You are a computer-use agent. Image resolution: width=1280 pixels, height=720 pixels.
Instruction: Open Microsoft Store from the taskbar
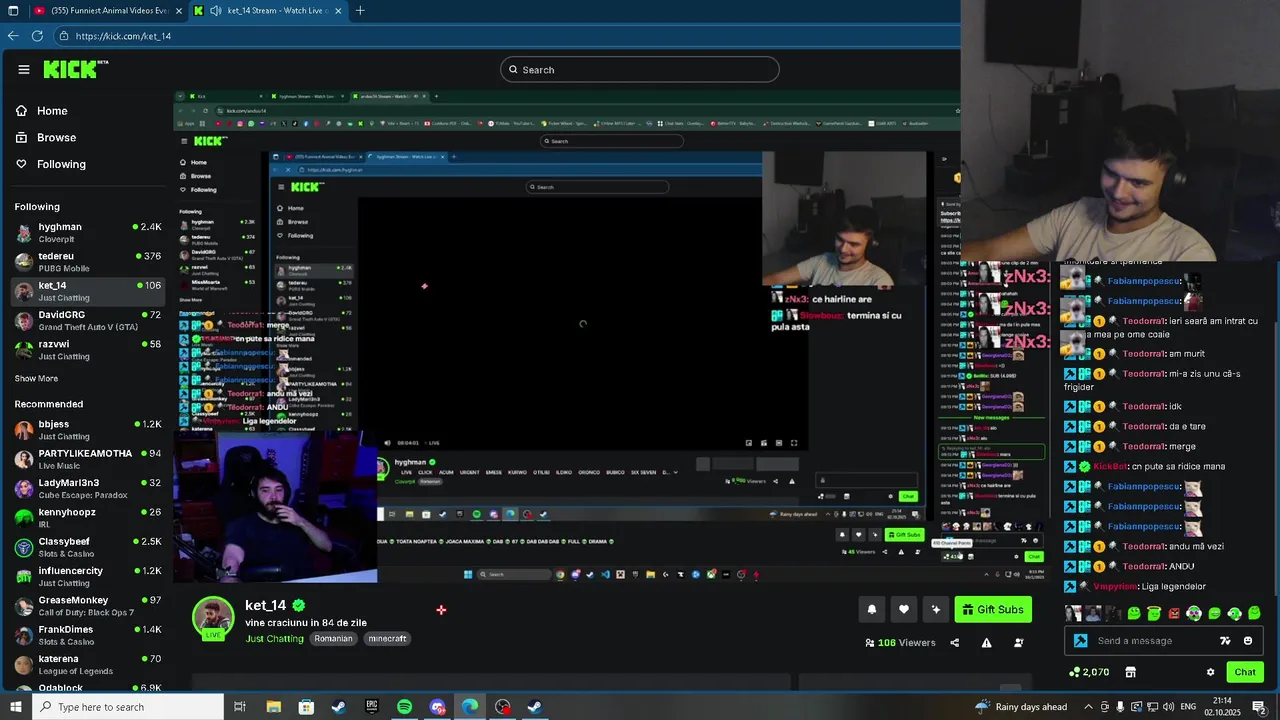(306, 707)
